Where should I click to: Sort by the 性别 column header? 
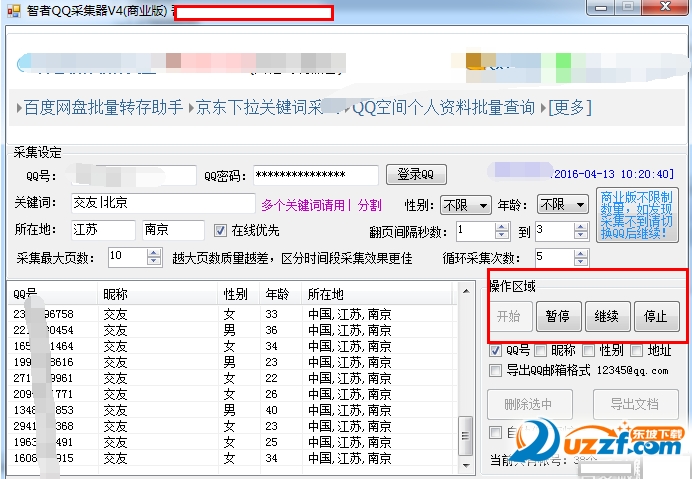pos(238,294)
